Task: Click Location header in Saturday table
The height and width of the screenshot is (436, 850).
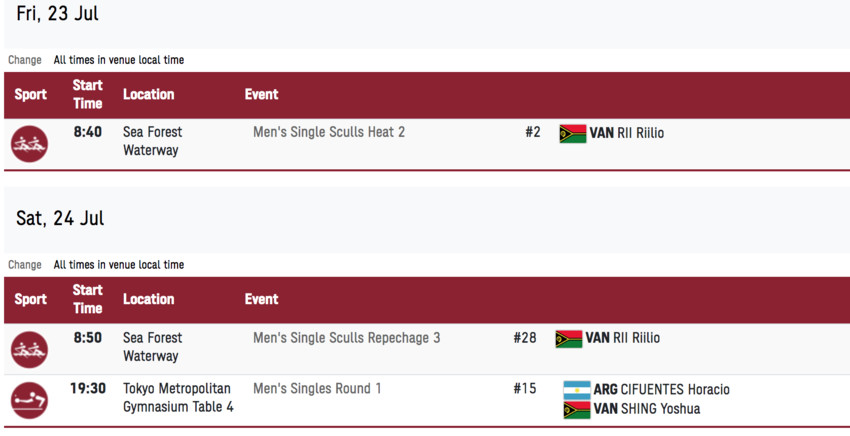Action: (x=149, y=299)
